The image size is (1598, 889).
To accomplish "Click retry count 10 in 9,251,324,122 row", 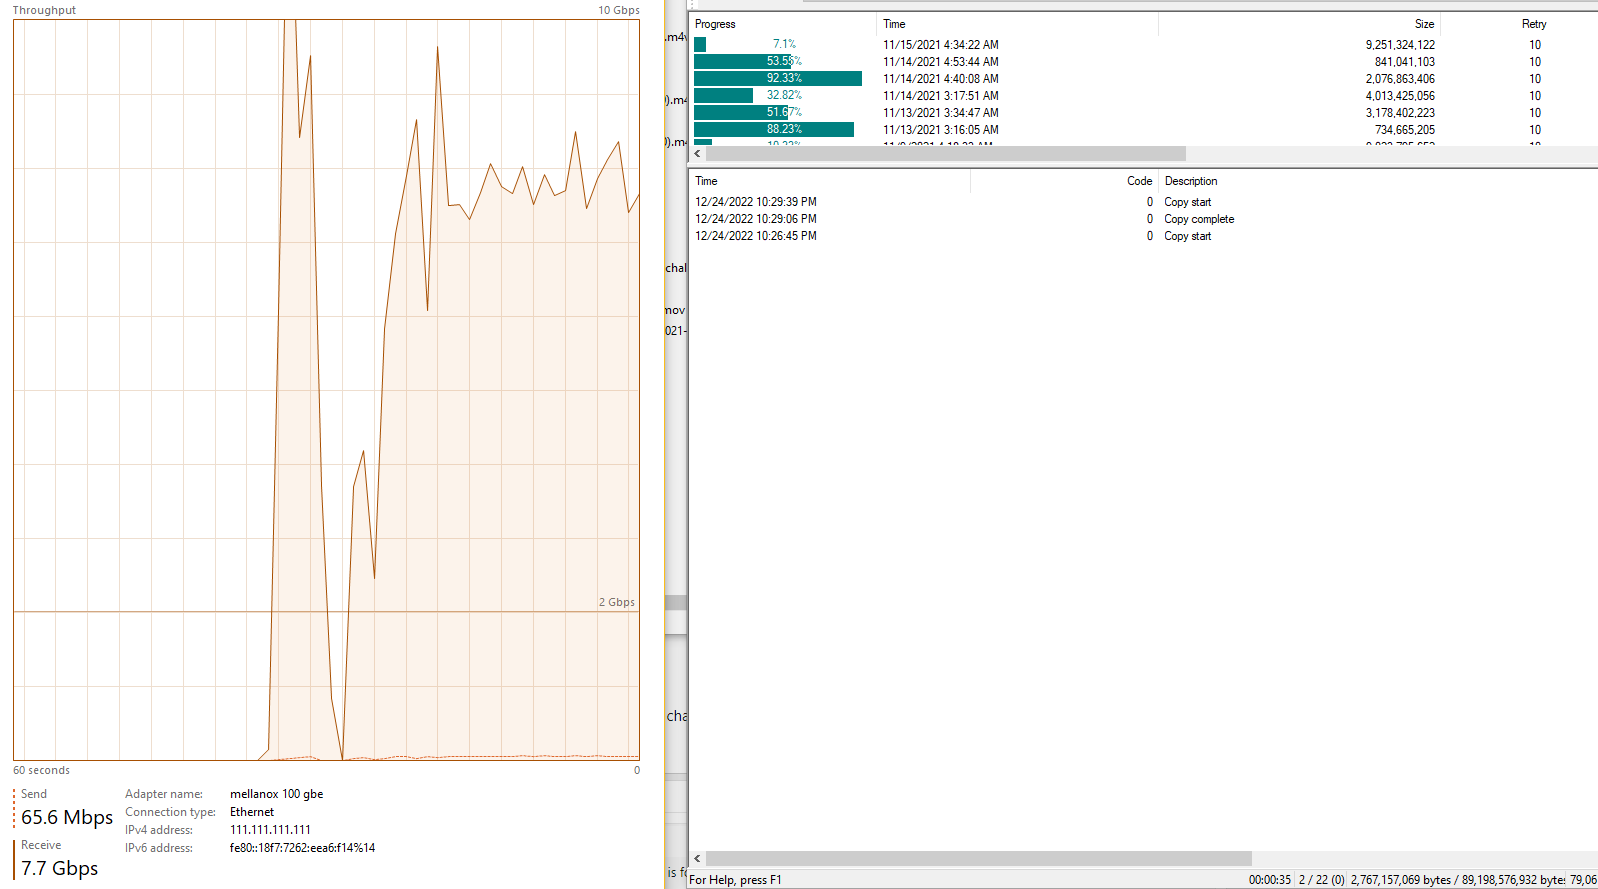I will click(1535, 45).
